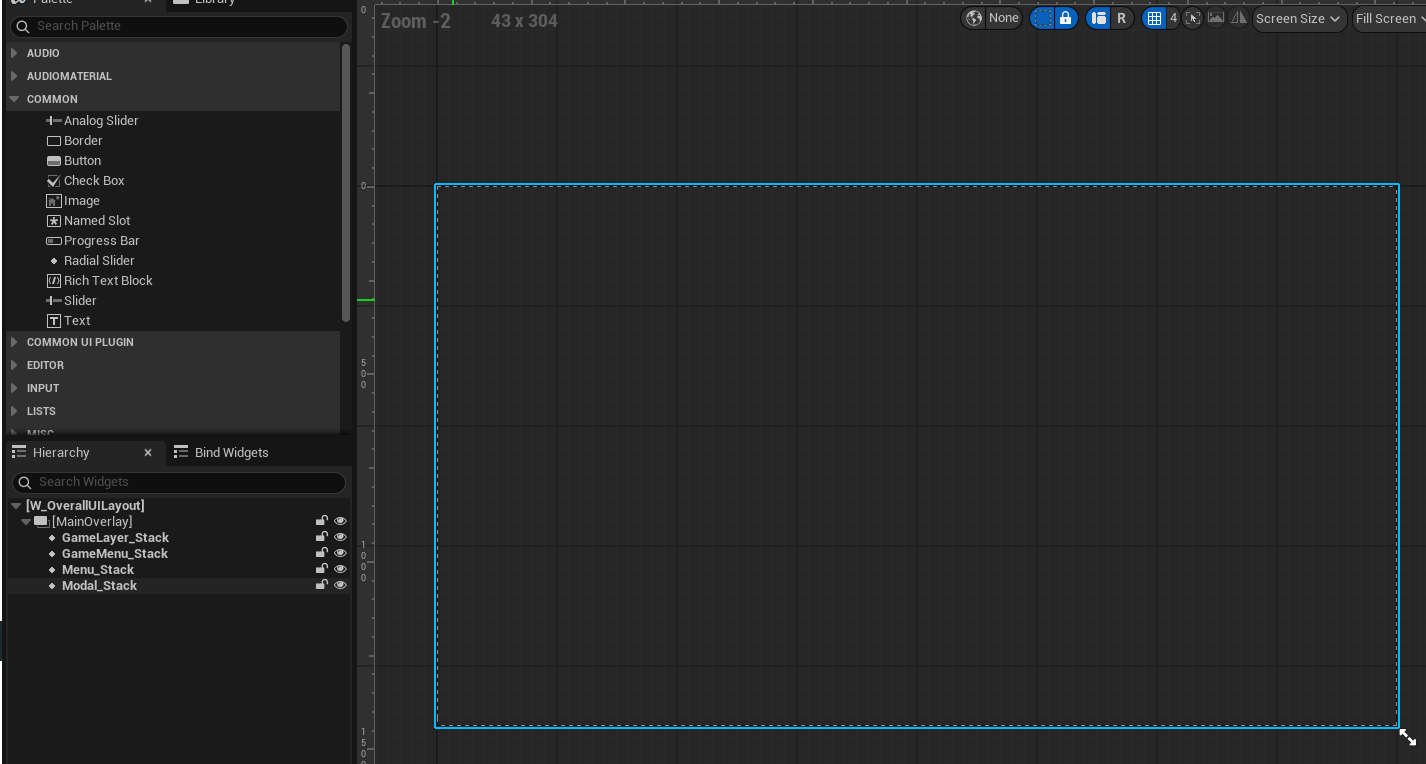Open the Screen Size dropdown
This screenshot has width=1426, height=764.
(1298, 18)
